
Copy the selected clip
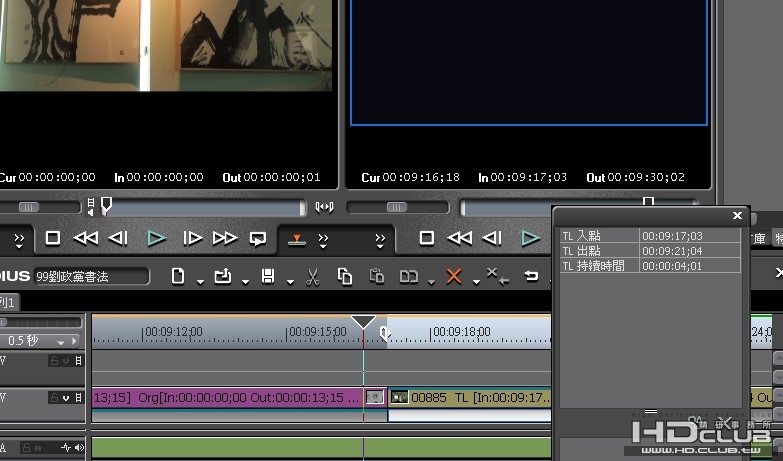pos(345,276)
